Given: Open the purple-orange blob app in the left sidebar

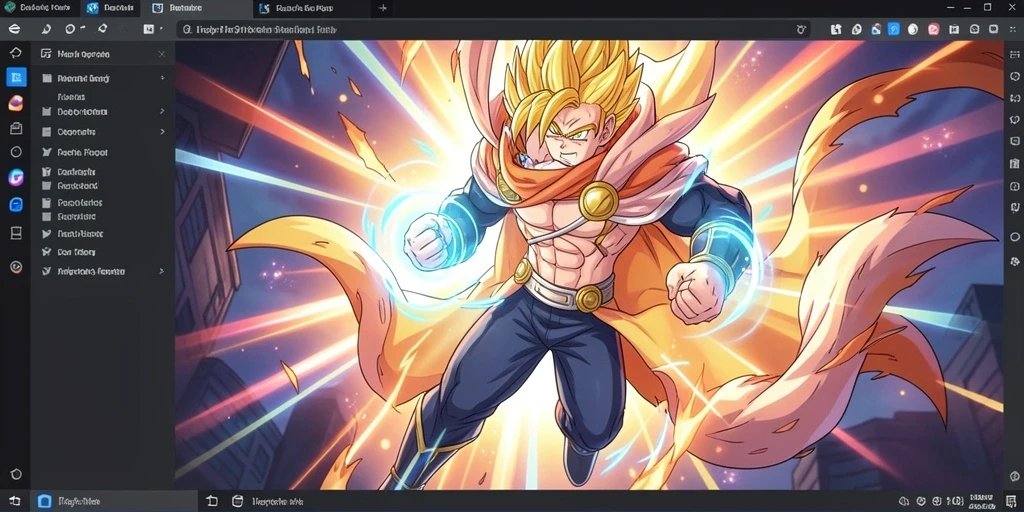Looking at the screenshot, I should (16, 103).
